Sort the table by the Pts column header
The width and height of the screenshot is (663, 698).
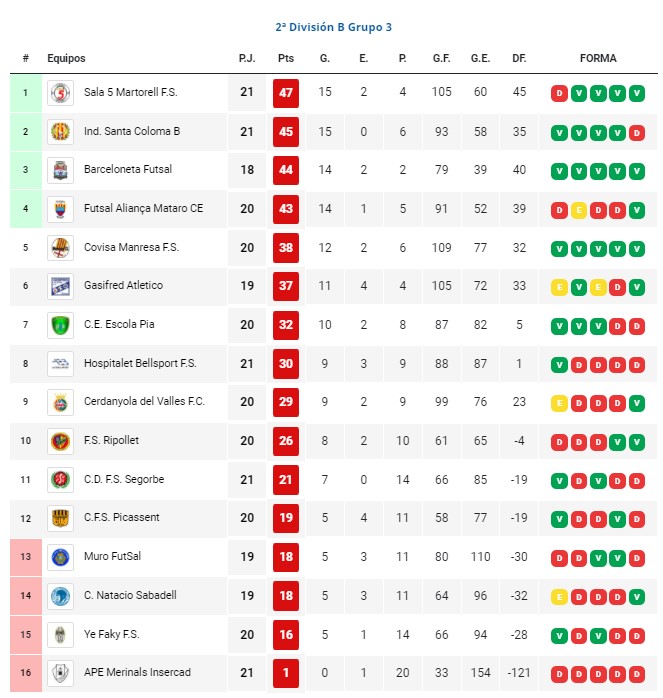point(286,58)
